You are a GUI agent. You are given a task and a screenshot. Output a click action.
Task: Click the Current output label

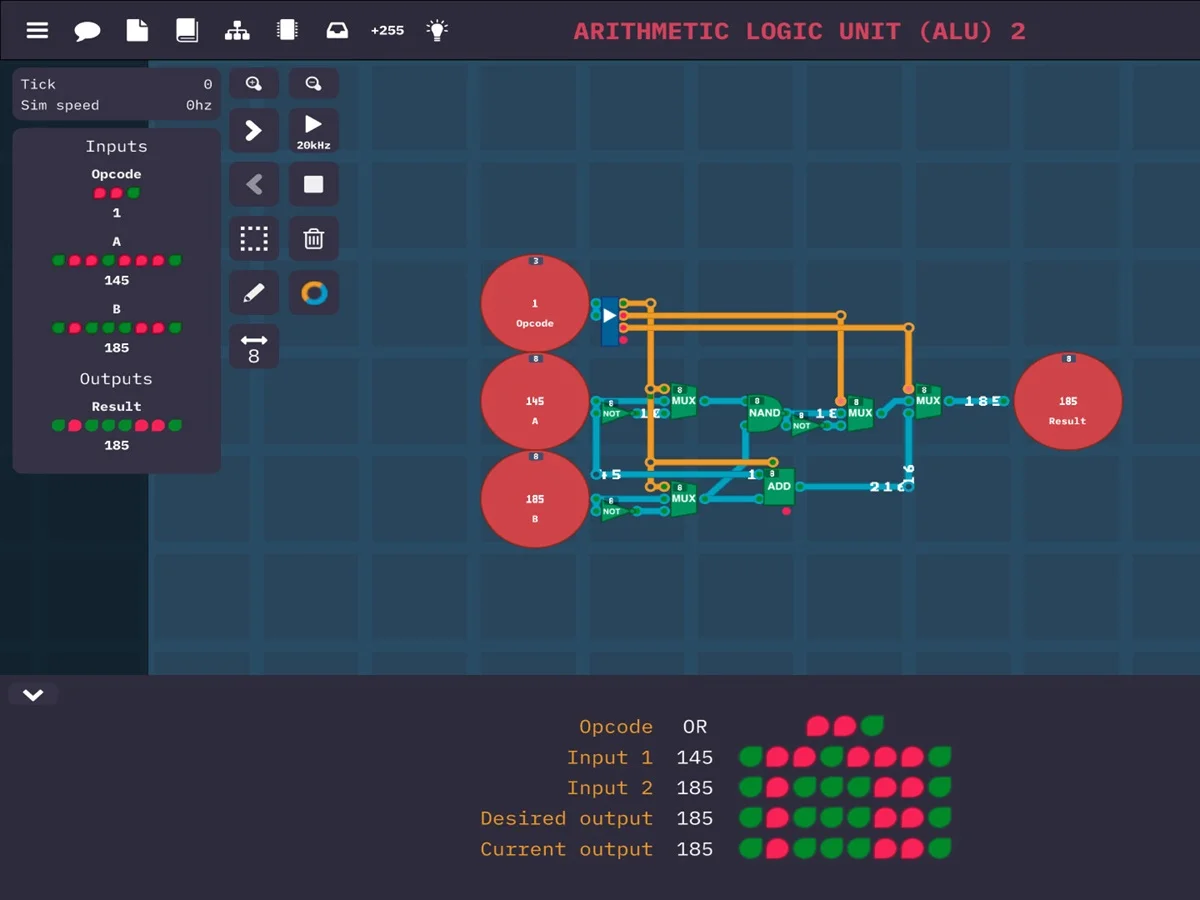(x=566, y=849)
